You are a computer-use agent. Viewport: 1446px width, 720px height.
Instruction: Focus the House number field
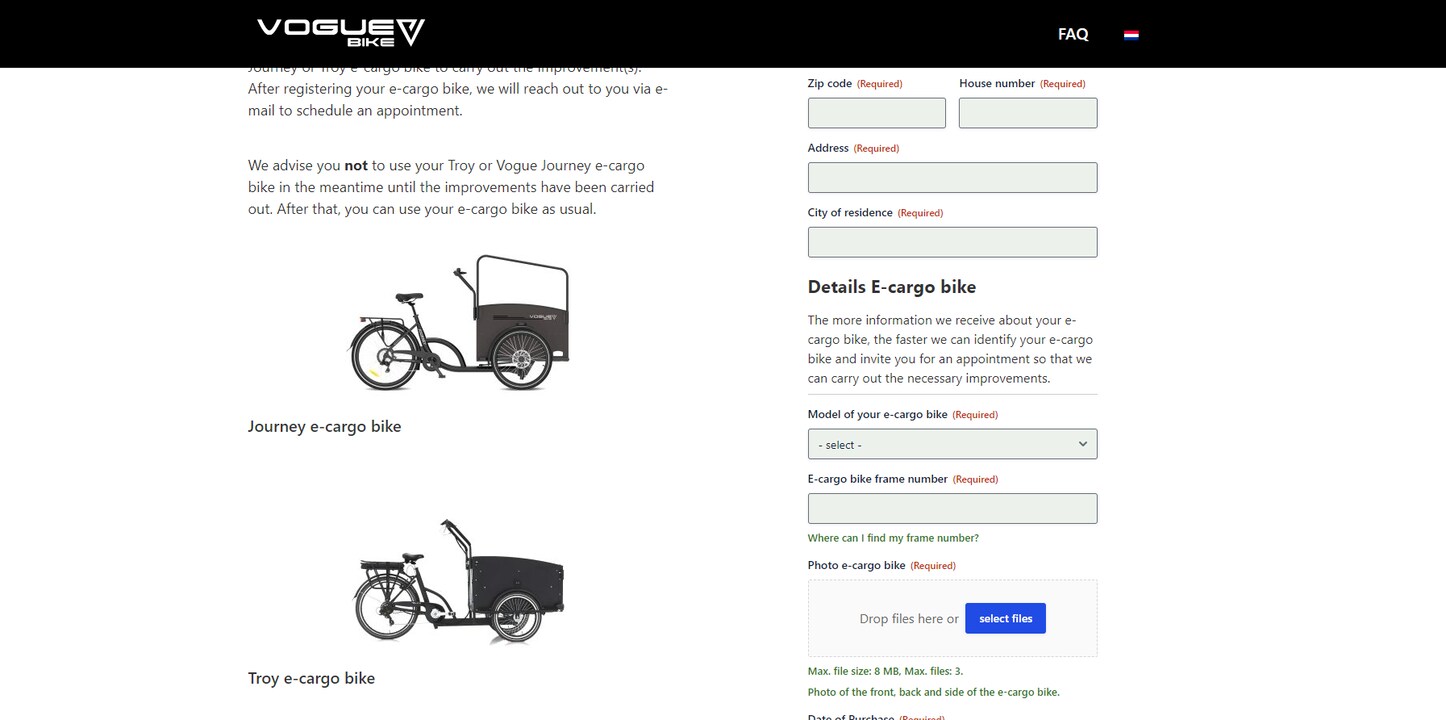click(1028, 113)
